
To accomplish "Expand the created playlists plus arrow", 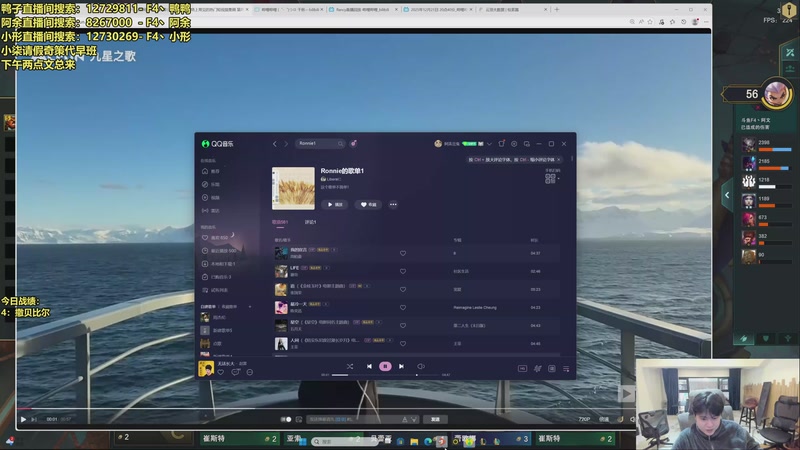I will pos(250,307).
